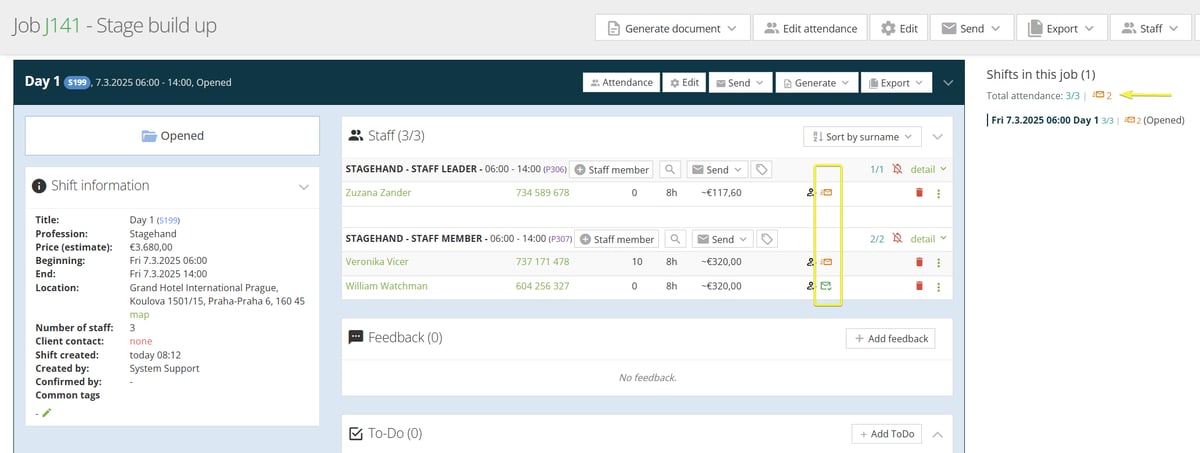The height and width of the screenshot is (453, 1200).
Task: Collapse the Shift information panel
Action: pos(304,186)
